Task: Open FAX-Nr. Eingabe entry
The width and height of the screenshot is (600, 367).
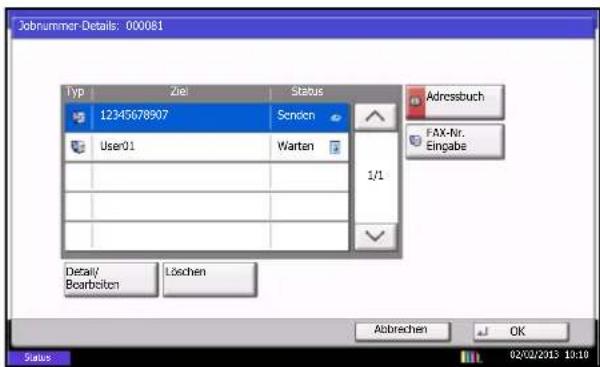Action: [455, 141]
